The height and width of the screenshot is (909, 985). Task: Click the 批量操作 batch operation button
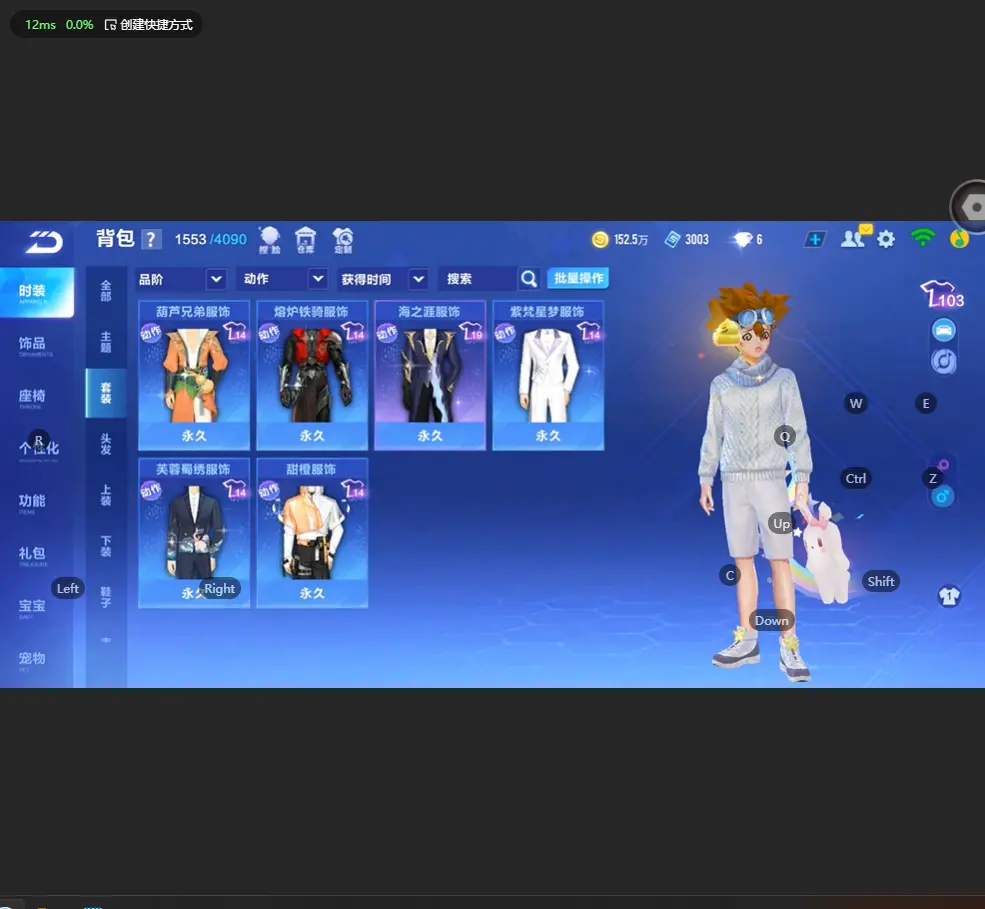(x=578, y=278)
